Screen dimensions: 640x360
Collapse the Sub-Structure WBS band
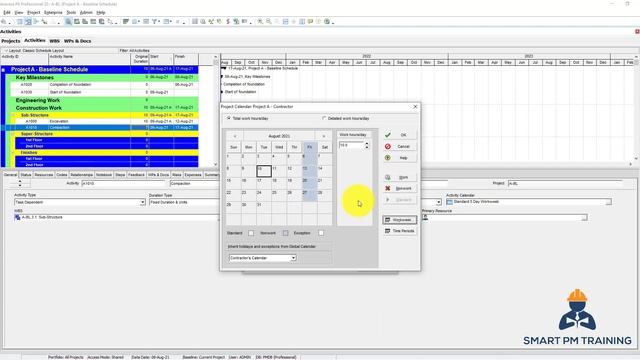13,116
